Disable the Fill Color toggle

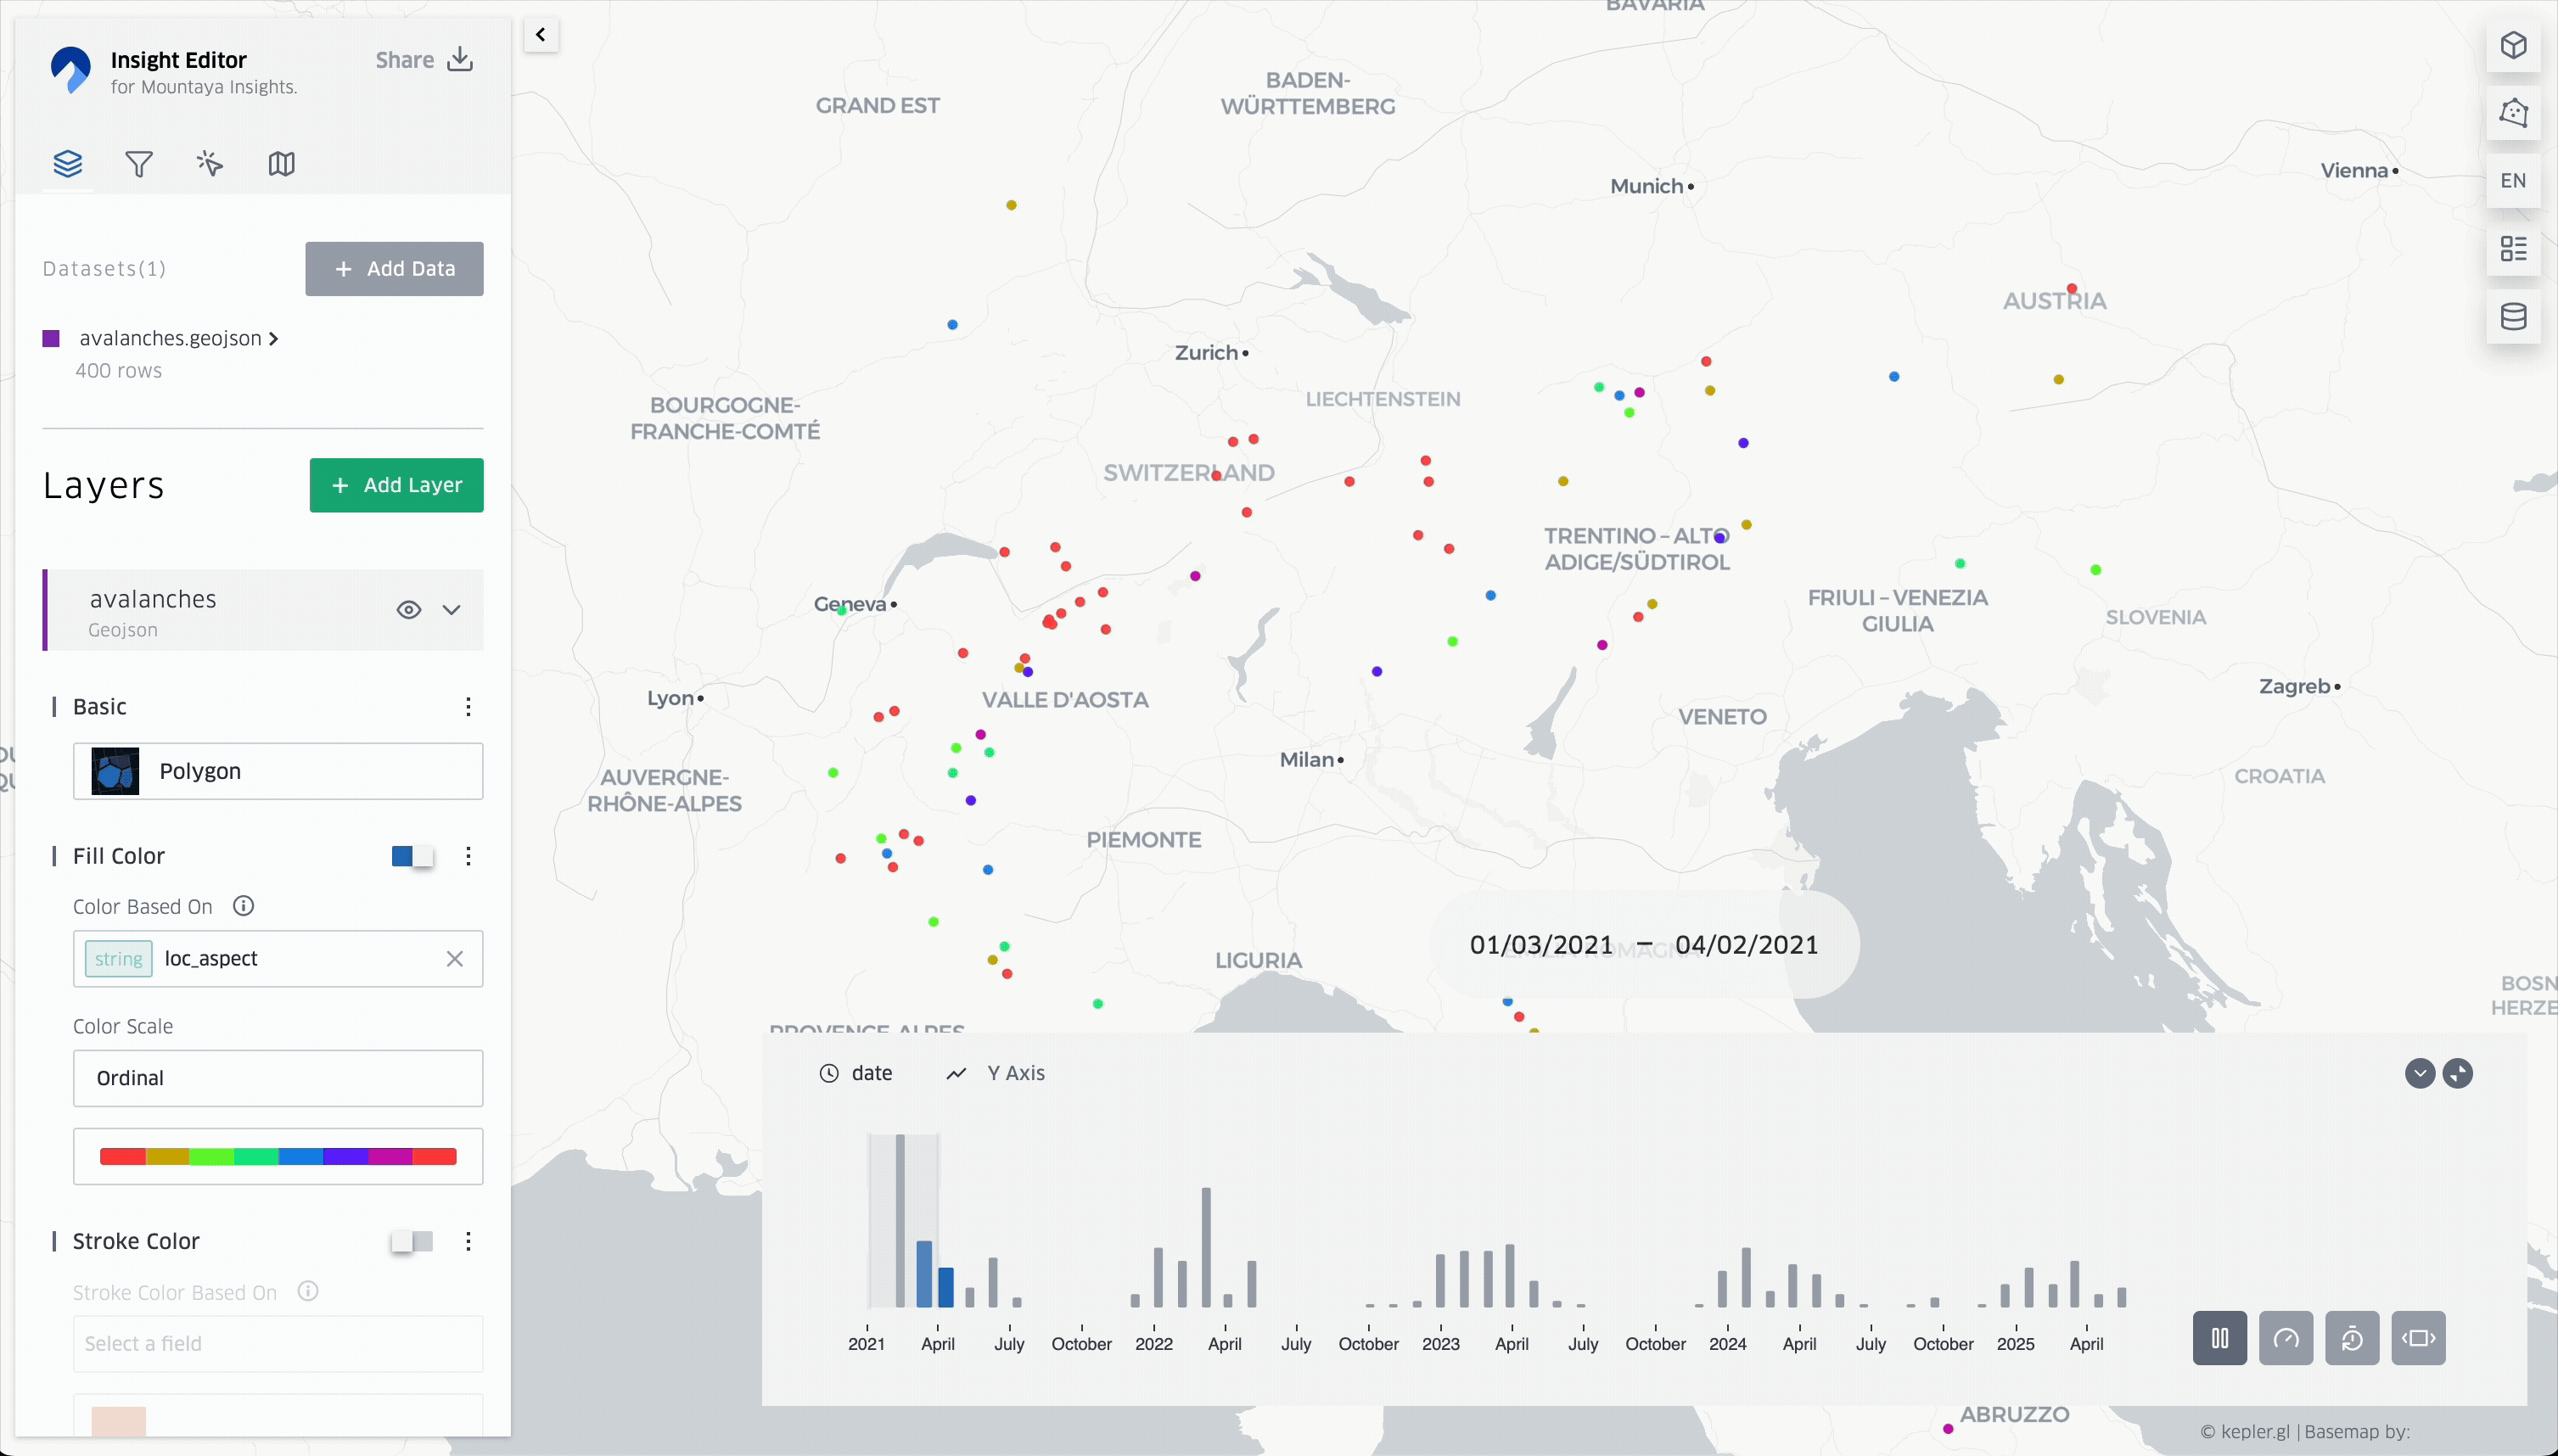(x=412, y=856)
